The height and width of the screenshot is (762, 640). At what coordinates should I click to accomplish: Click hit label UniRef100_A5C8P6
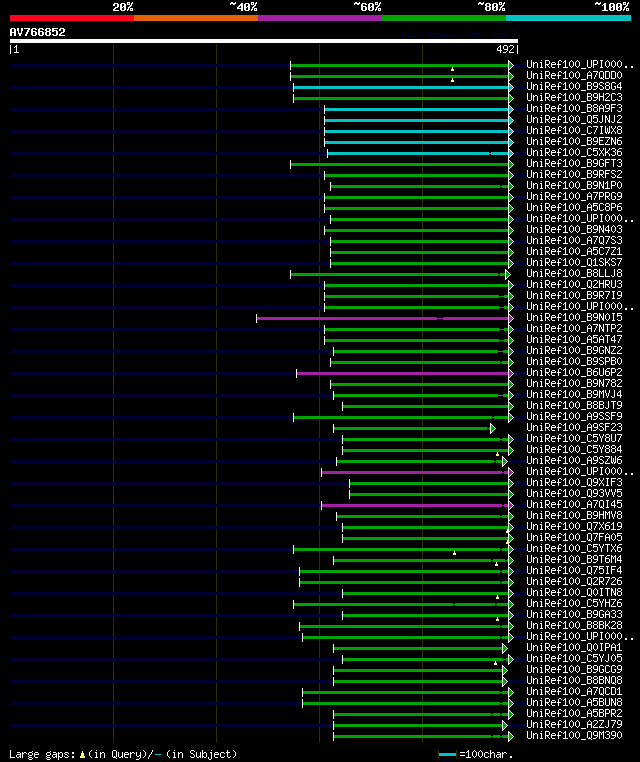click(x=574, y=208)
